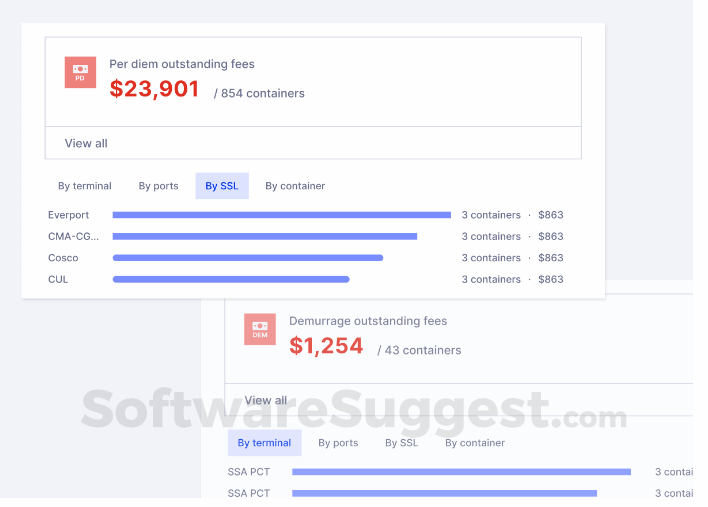Open View all under demurrage fees
The width and height of the screenshot is (708, 507).
(266, 400)
